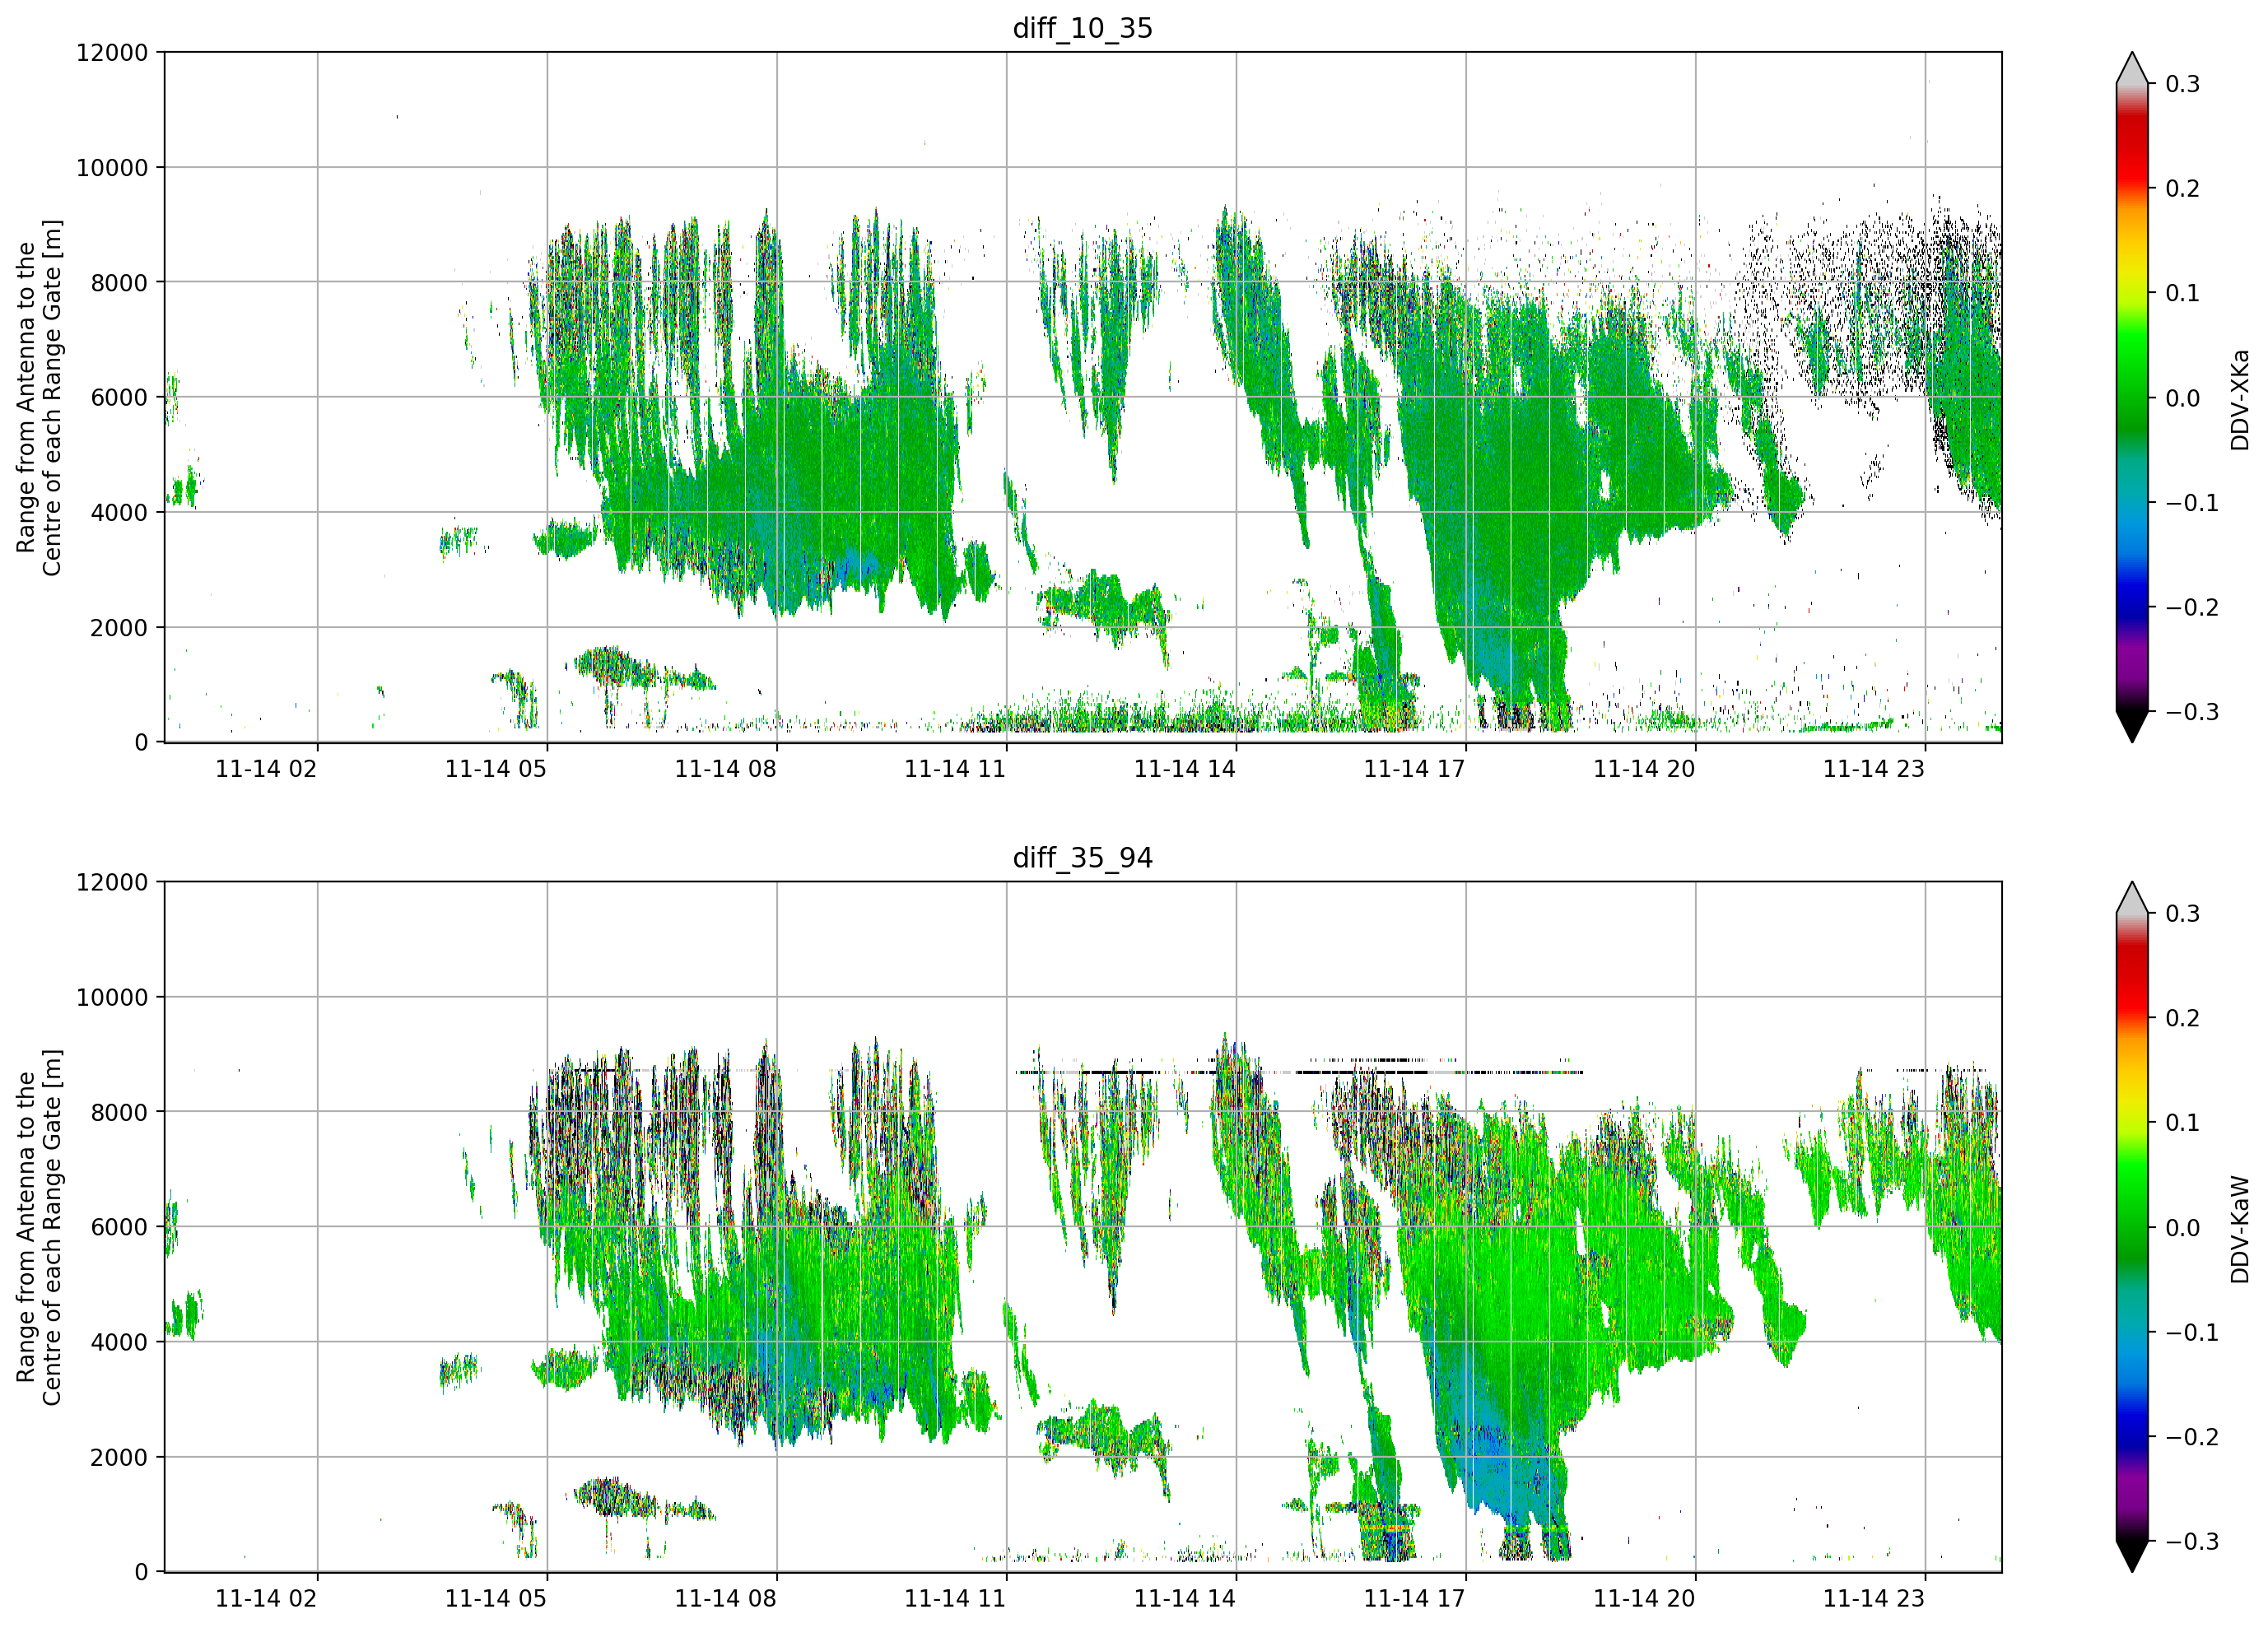The width and height of the screenshot is (2268, 1628).
Task: Select the DDV-KaW colorbar label
Action: point(2239,1230)
